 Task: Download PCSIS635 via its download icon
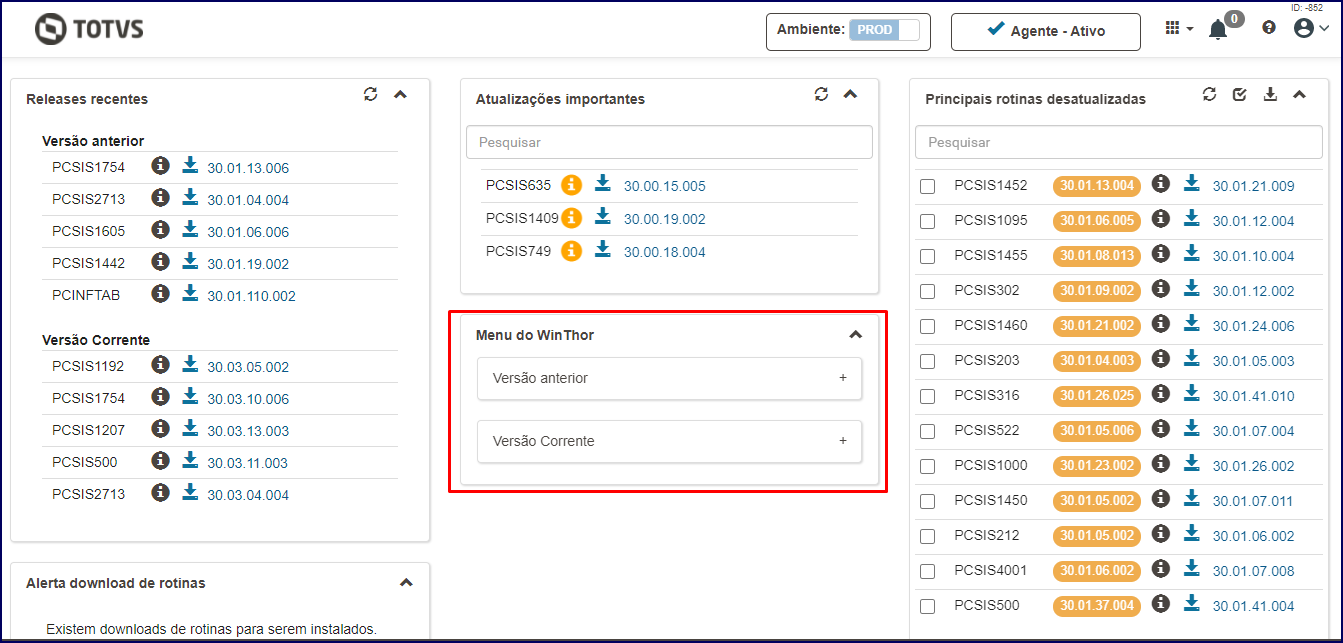602,183
